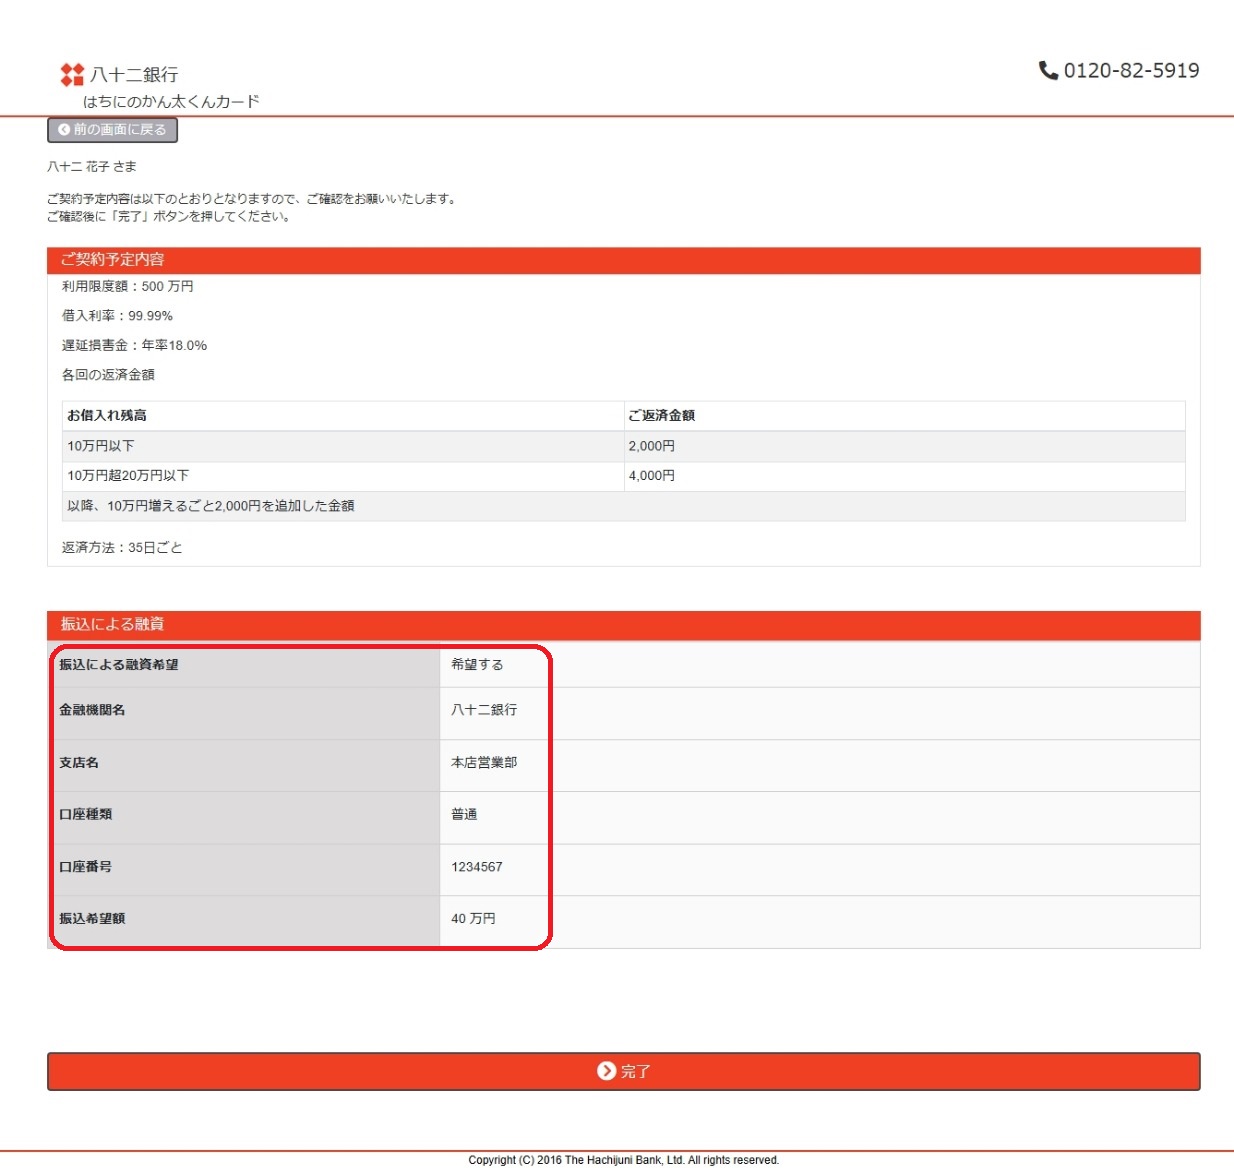The width and height of the screenshot is (1234, 1168).
Task: Click the 利用限度額：500 万円 line
Action: (128, 286)
